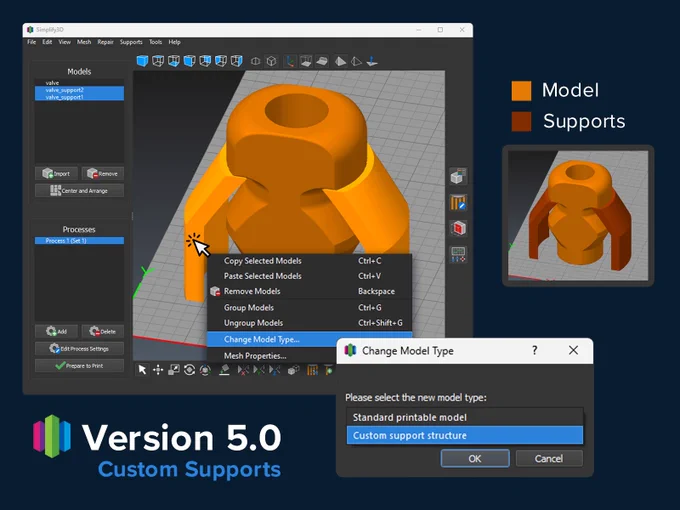Select 'valve_support1' in Models list
Screen dimensions: 680x510
pos(79,97)
